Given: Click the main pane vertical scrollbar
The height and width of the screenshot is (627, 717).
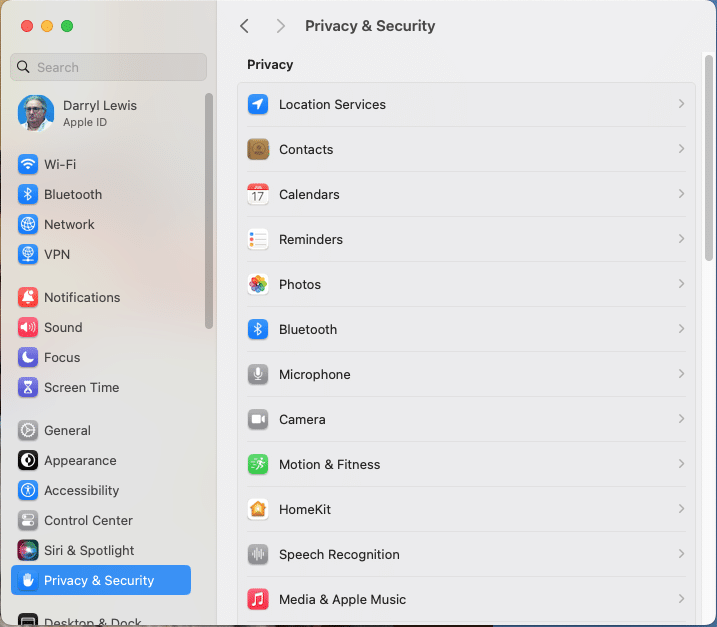Looking at the screenshot, I should [x=709, y=158].
